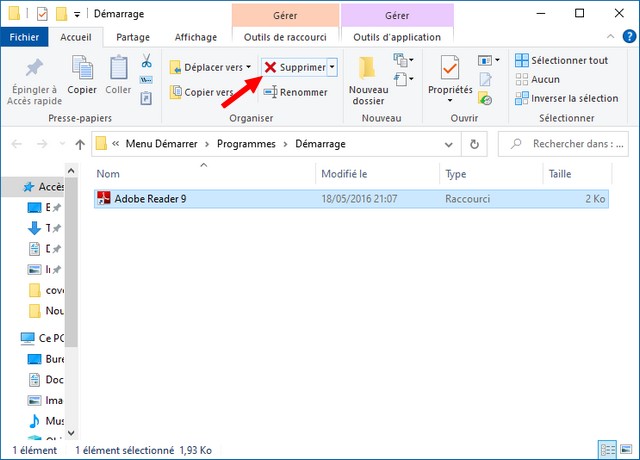
Task: Click the scissors Cut icon
Action: 147,61
